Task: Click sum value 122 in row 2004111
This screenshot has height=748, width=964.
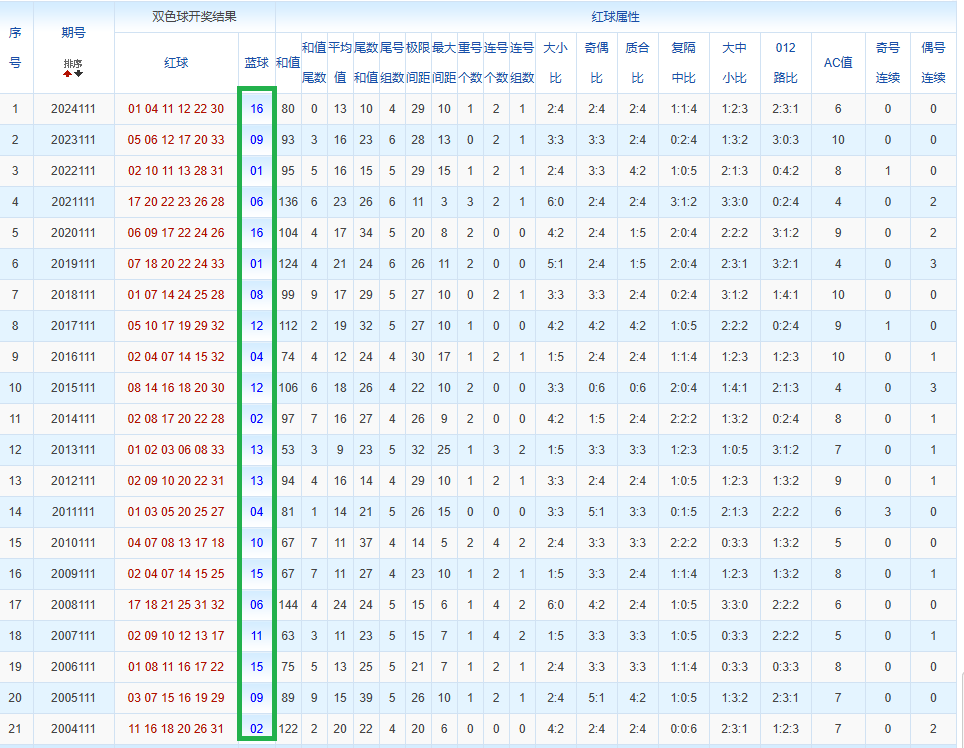Action: 288,729
